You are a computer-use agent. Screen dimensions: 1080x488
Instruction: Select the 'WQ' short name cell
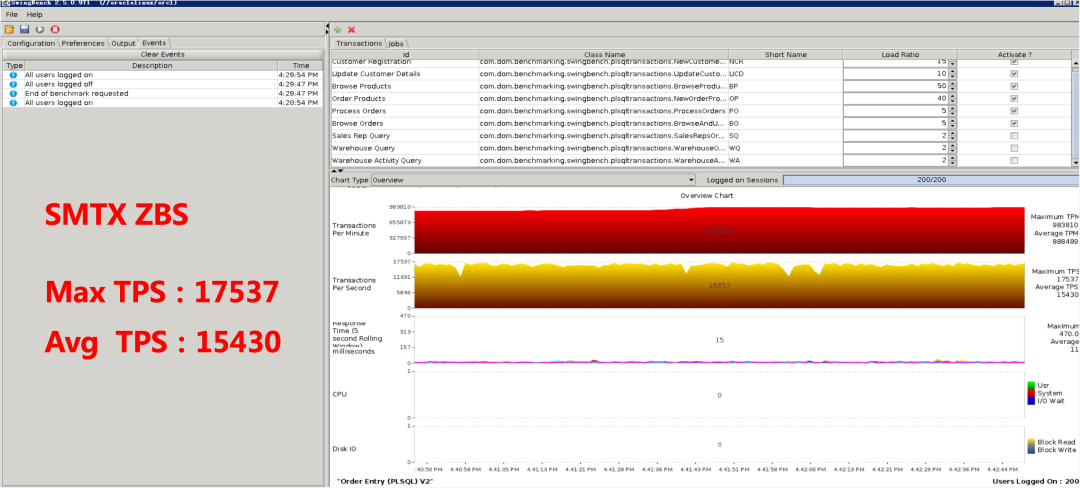(785, 148)
